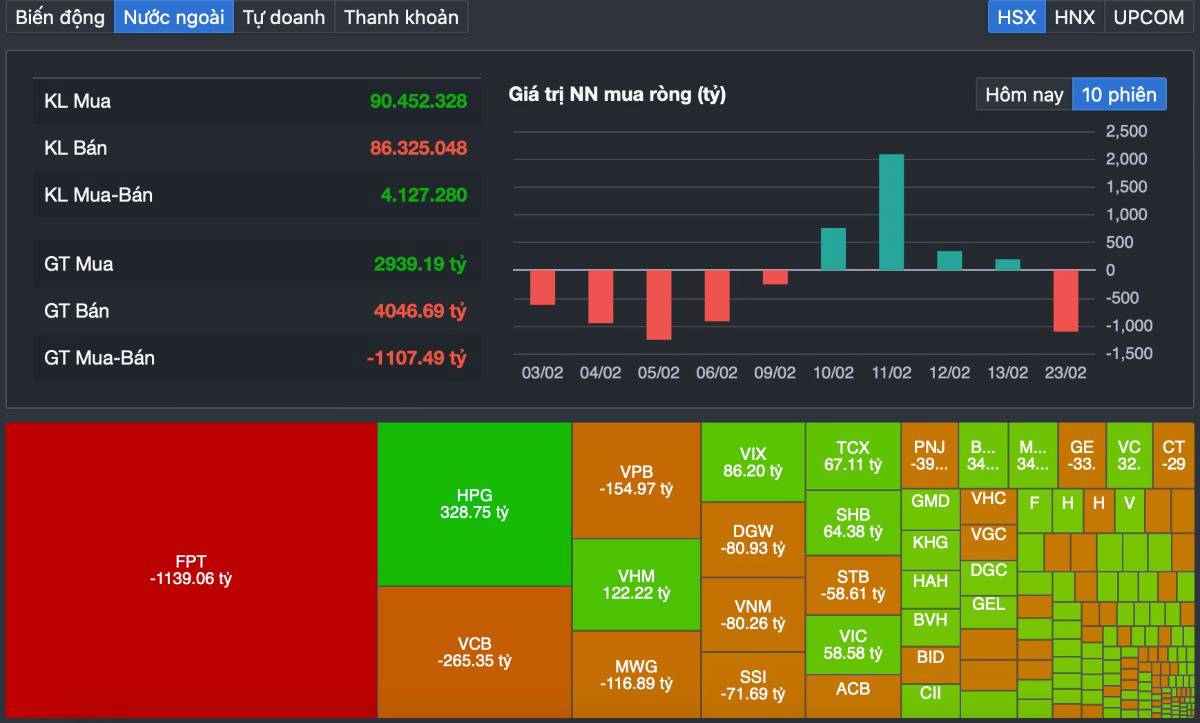
Task: Select GT Bán value 4046.69 tỷ
Action: tap(420, 311)
